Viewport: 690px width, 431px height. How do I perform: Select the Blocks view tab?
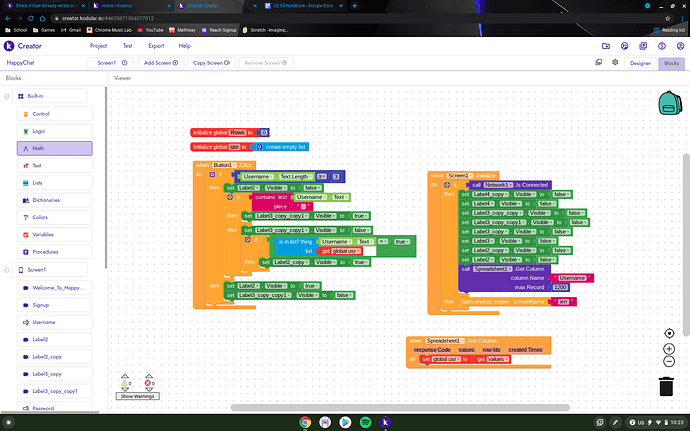coord(672,63)
